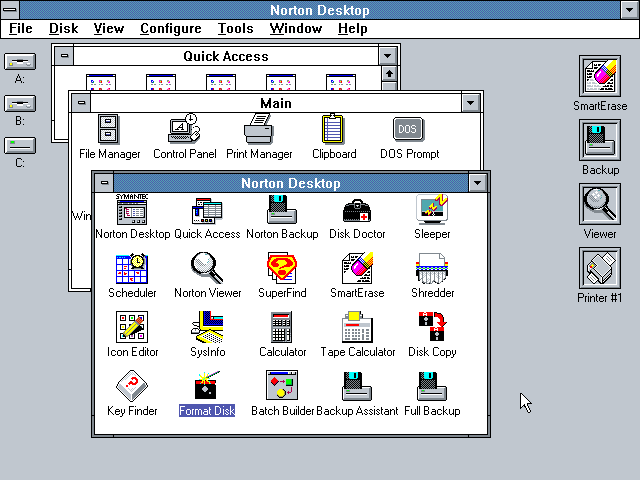The image size is (640, 480).
Task: Open the View menu
Action: click(109, 29)
